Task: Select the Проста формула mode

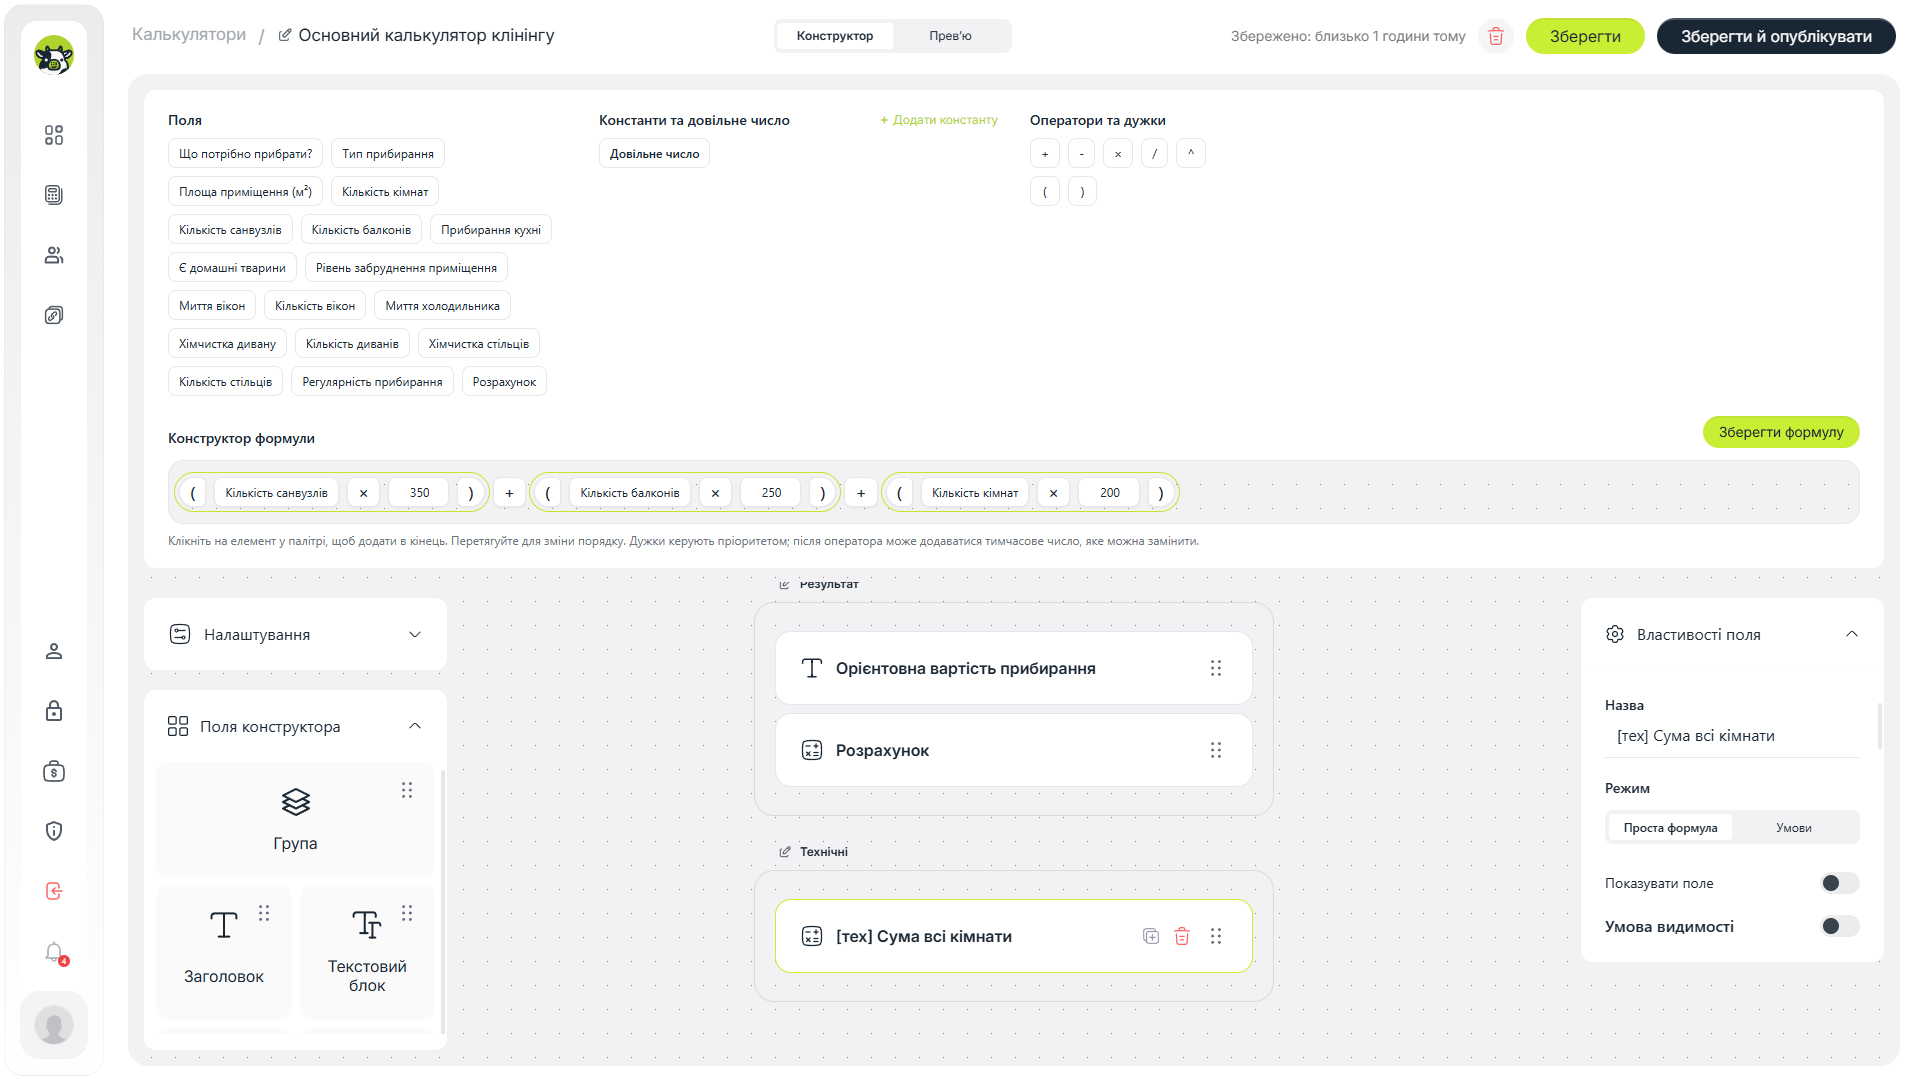Action: point(1670,828)
